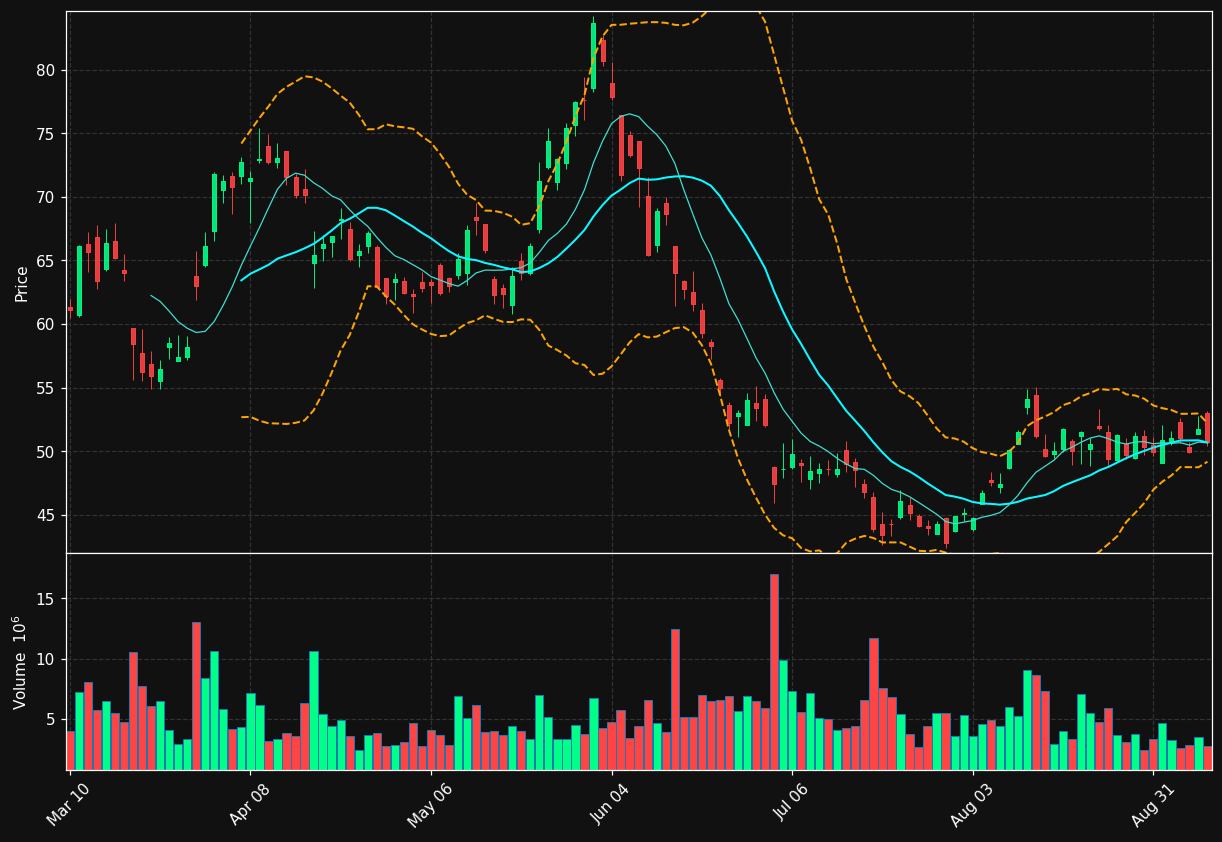Click the 55 price tick label
Image resolution: width=1222 pixels, height=842 pixels.
[x=48, y=389]
